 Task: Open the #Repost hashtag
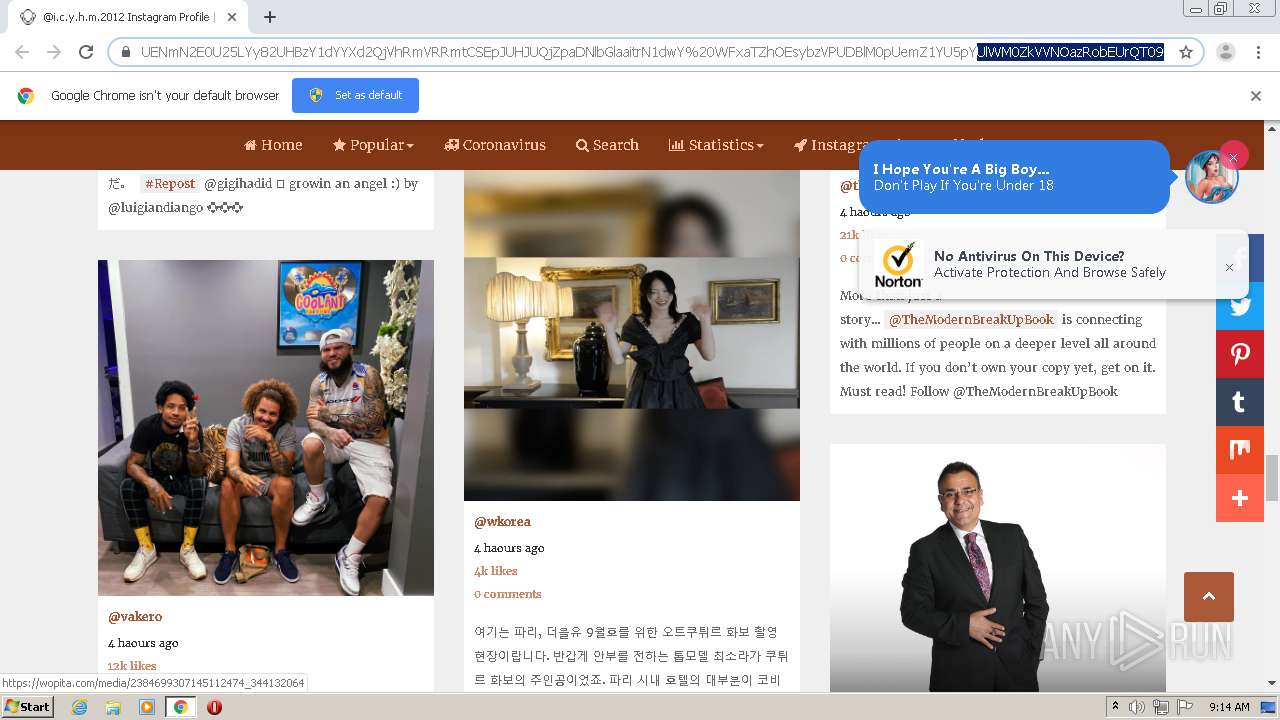click(170, 184)
